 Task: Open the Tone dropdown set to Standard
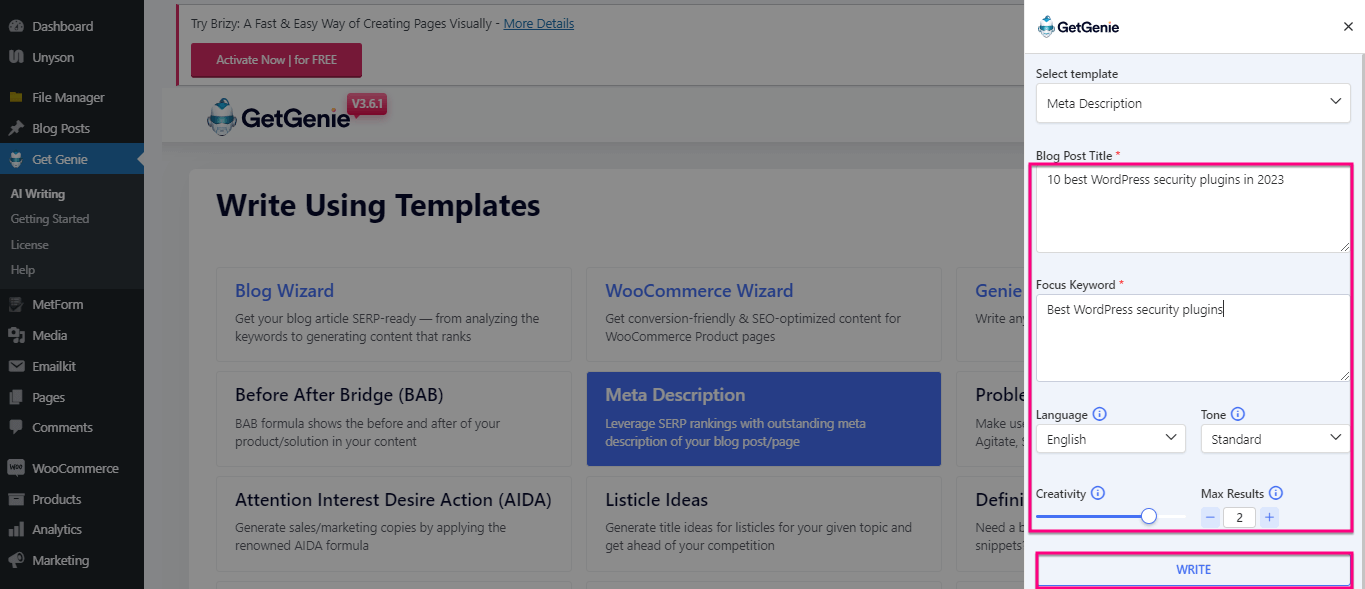[x=1276, y=439]
